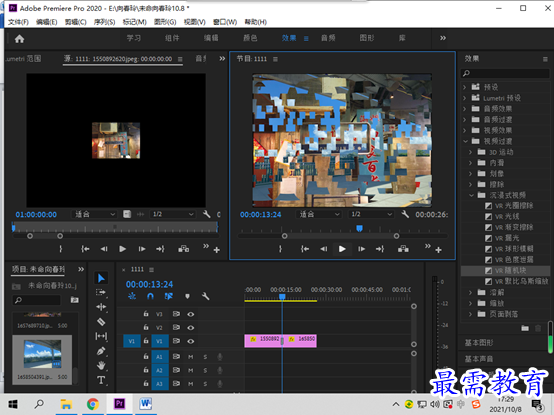Screen dimensions: 554x415
Task: Select VR 随机块 transition effect
Action: 505,271
